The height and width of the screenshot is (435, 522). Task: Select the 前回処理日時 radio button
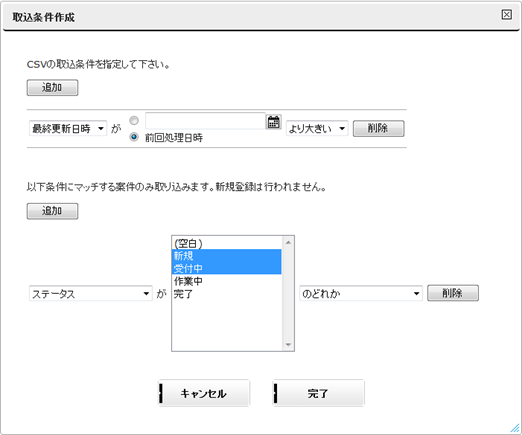coord(134,137)
